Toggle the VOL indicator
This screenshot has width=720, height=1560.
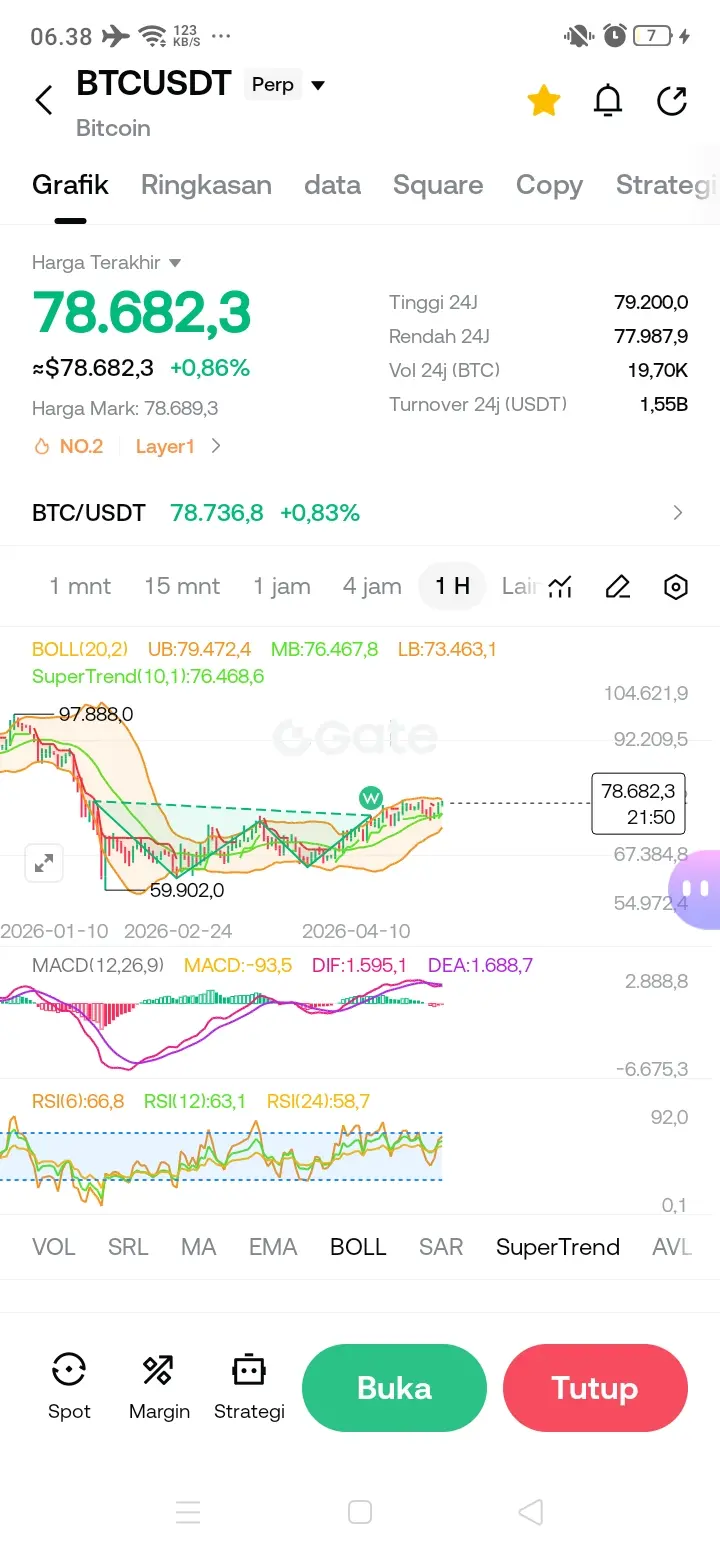click(x=54, y=1247)
